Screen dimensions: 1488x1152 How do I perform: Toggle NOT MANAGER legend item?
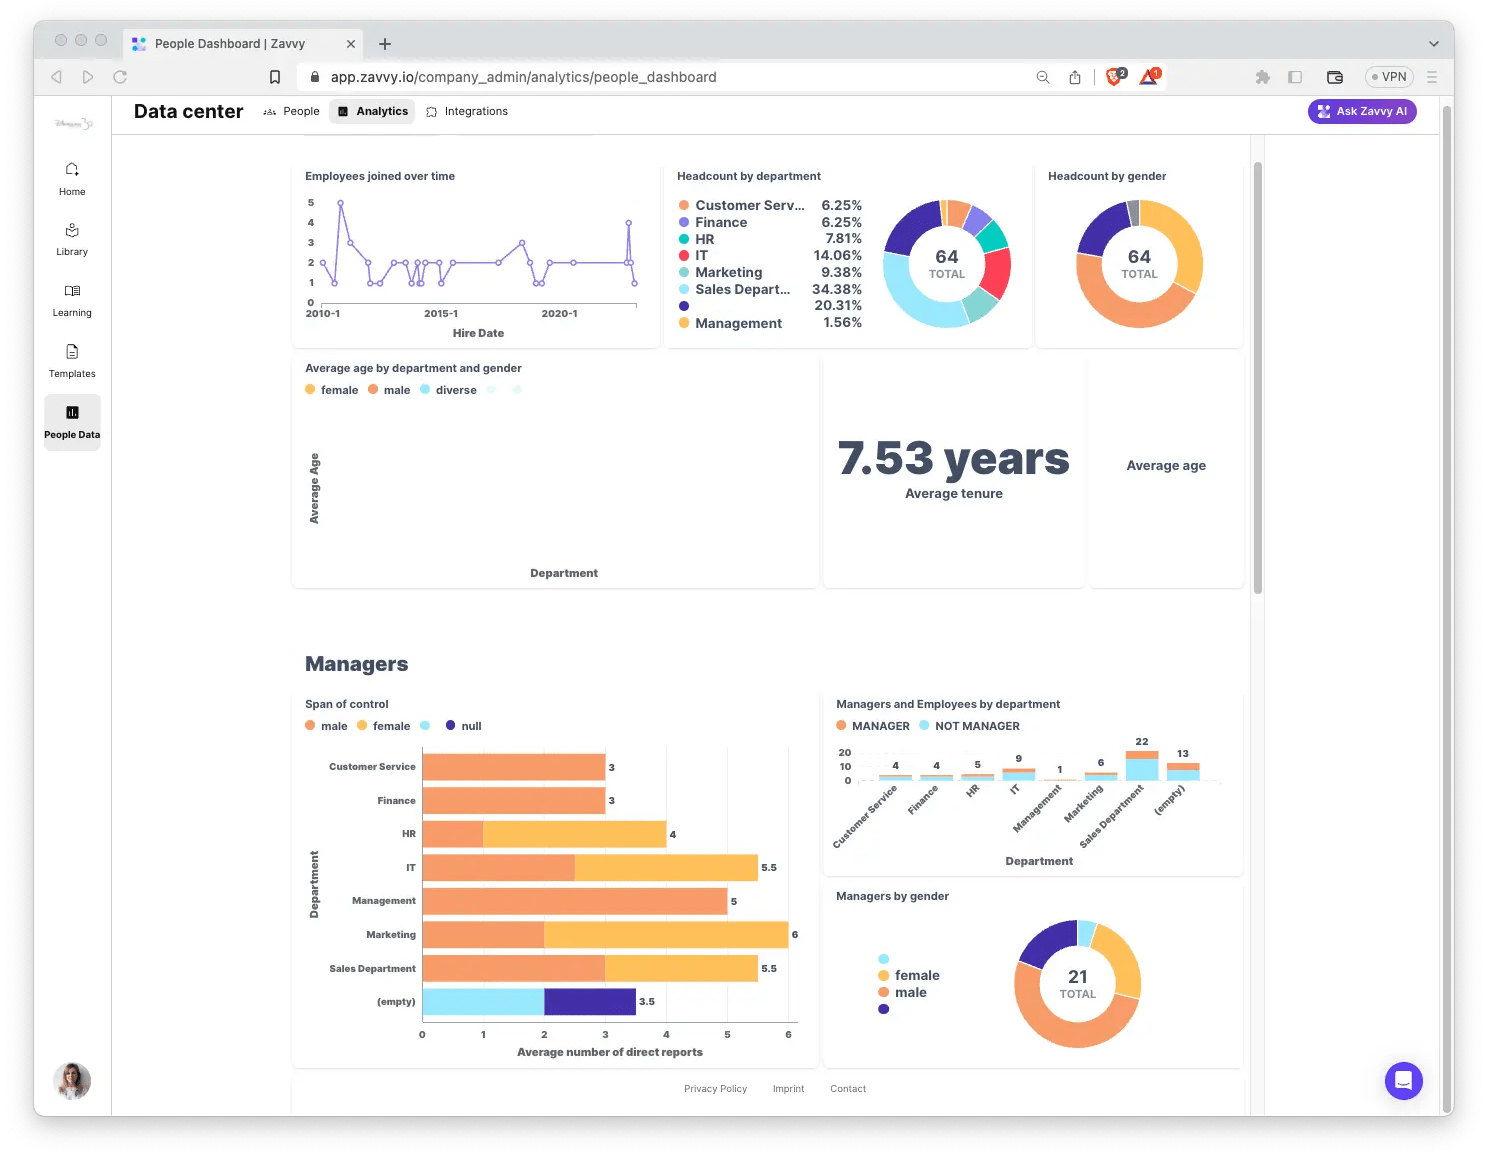click(969, 726)
